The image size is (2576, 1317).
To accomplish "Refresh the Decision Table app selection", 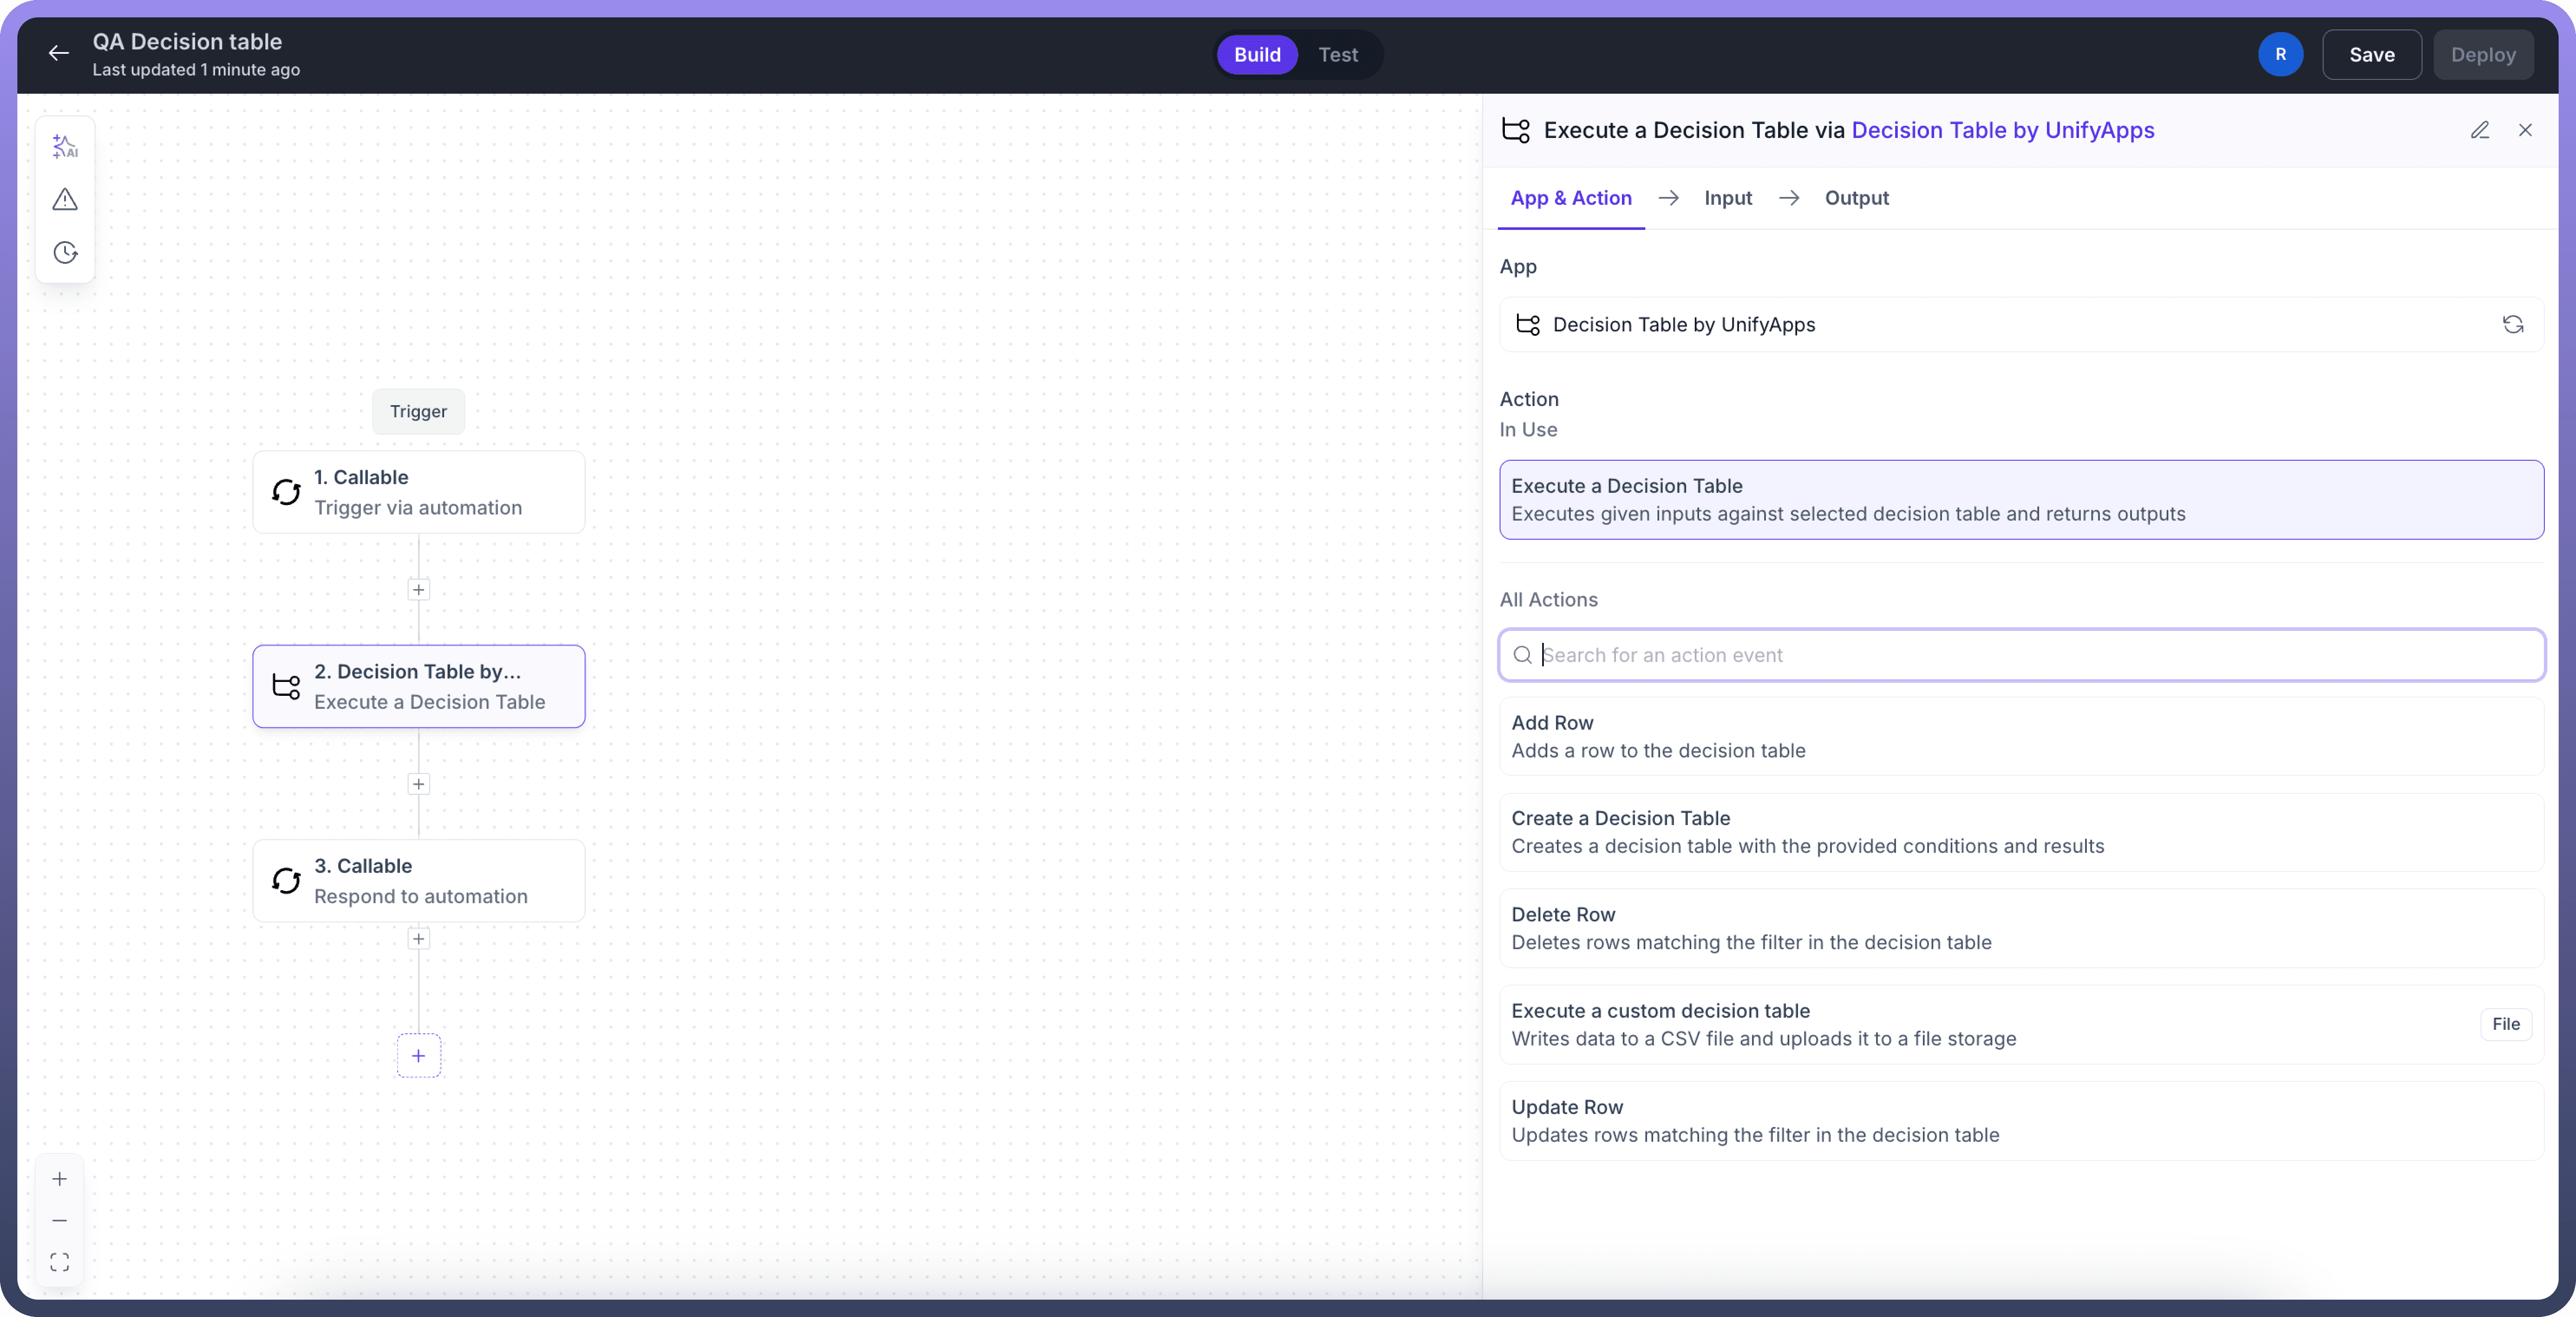I will click(x=2512, y=324).
